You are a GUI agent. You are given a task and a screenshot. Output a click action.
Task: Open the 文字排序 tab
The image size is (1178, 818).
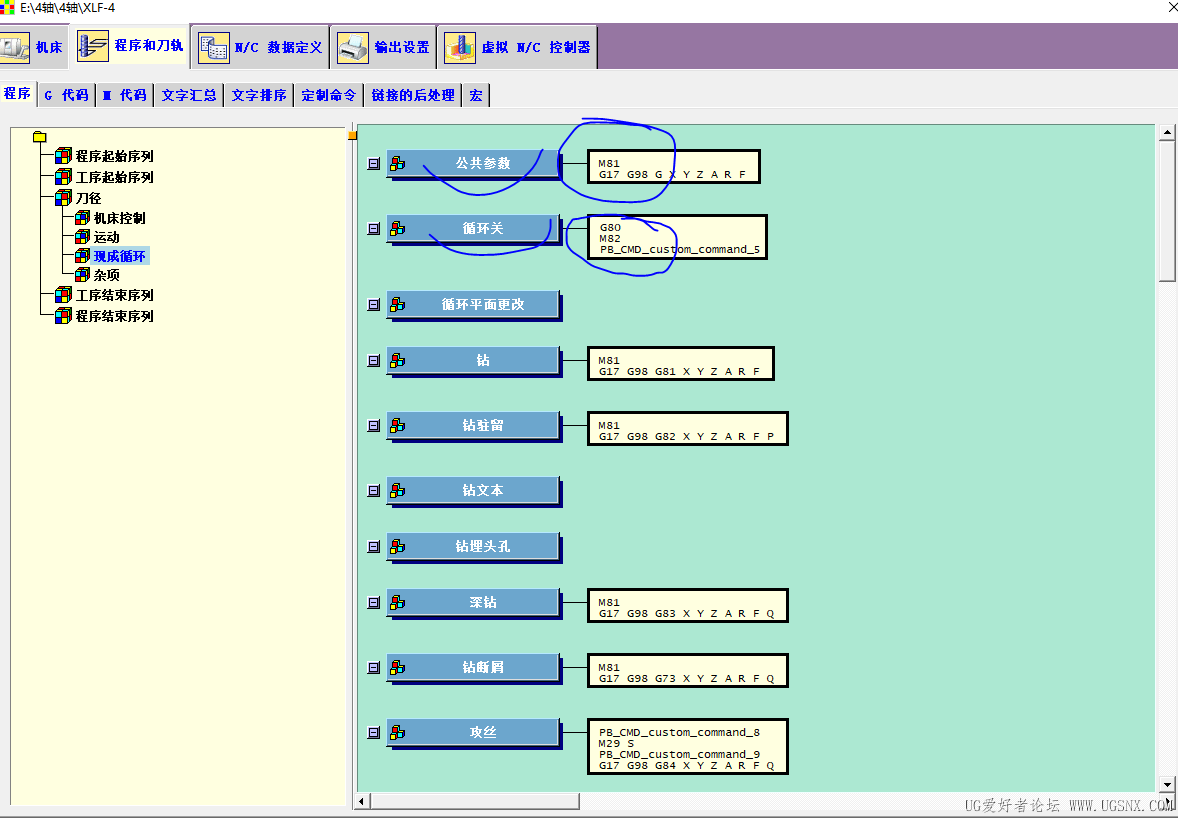pyautogui.click(x=259, y=95)
